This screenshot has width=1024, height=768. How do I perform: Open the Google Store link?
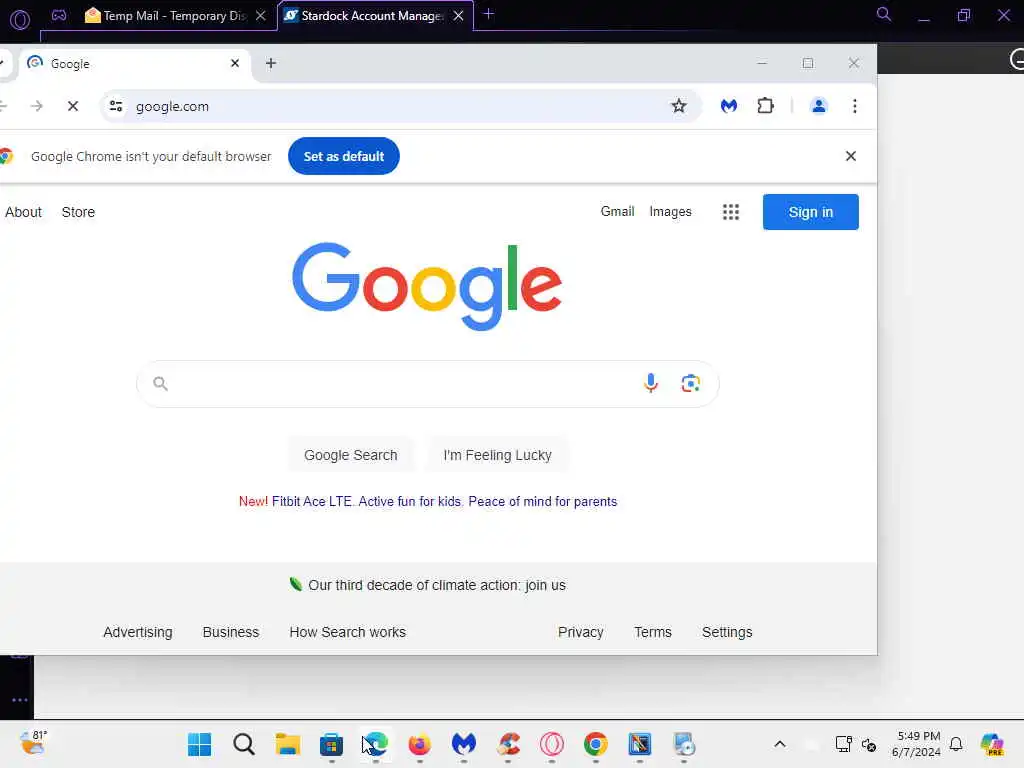(x=78, y=212)
